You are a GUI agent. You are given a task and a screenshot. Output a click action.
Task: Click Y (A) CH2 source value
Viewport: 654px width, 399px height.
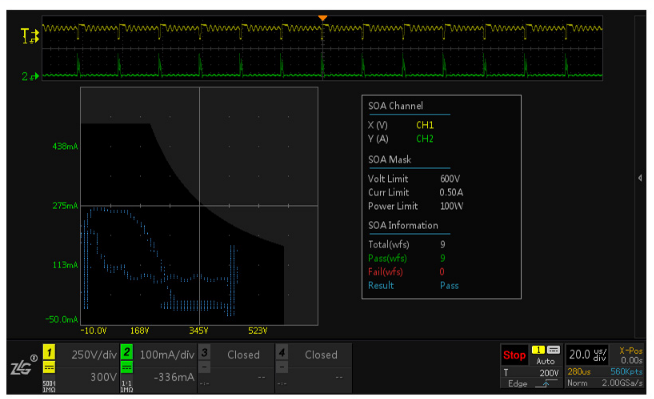pyautogui.click(x=425, y=139)
